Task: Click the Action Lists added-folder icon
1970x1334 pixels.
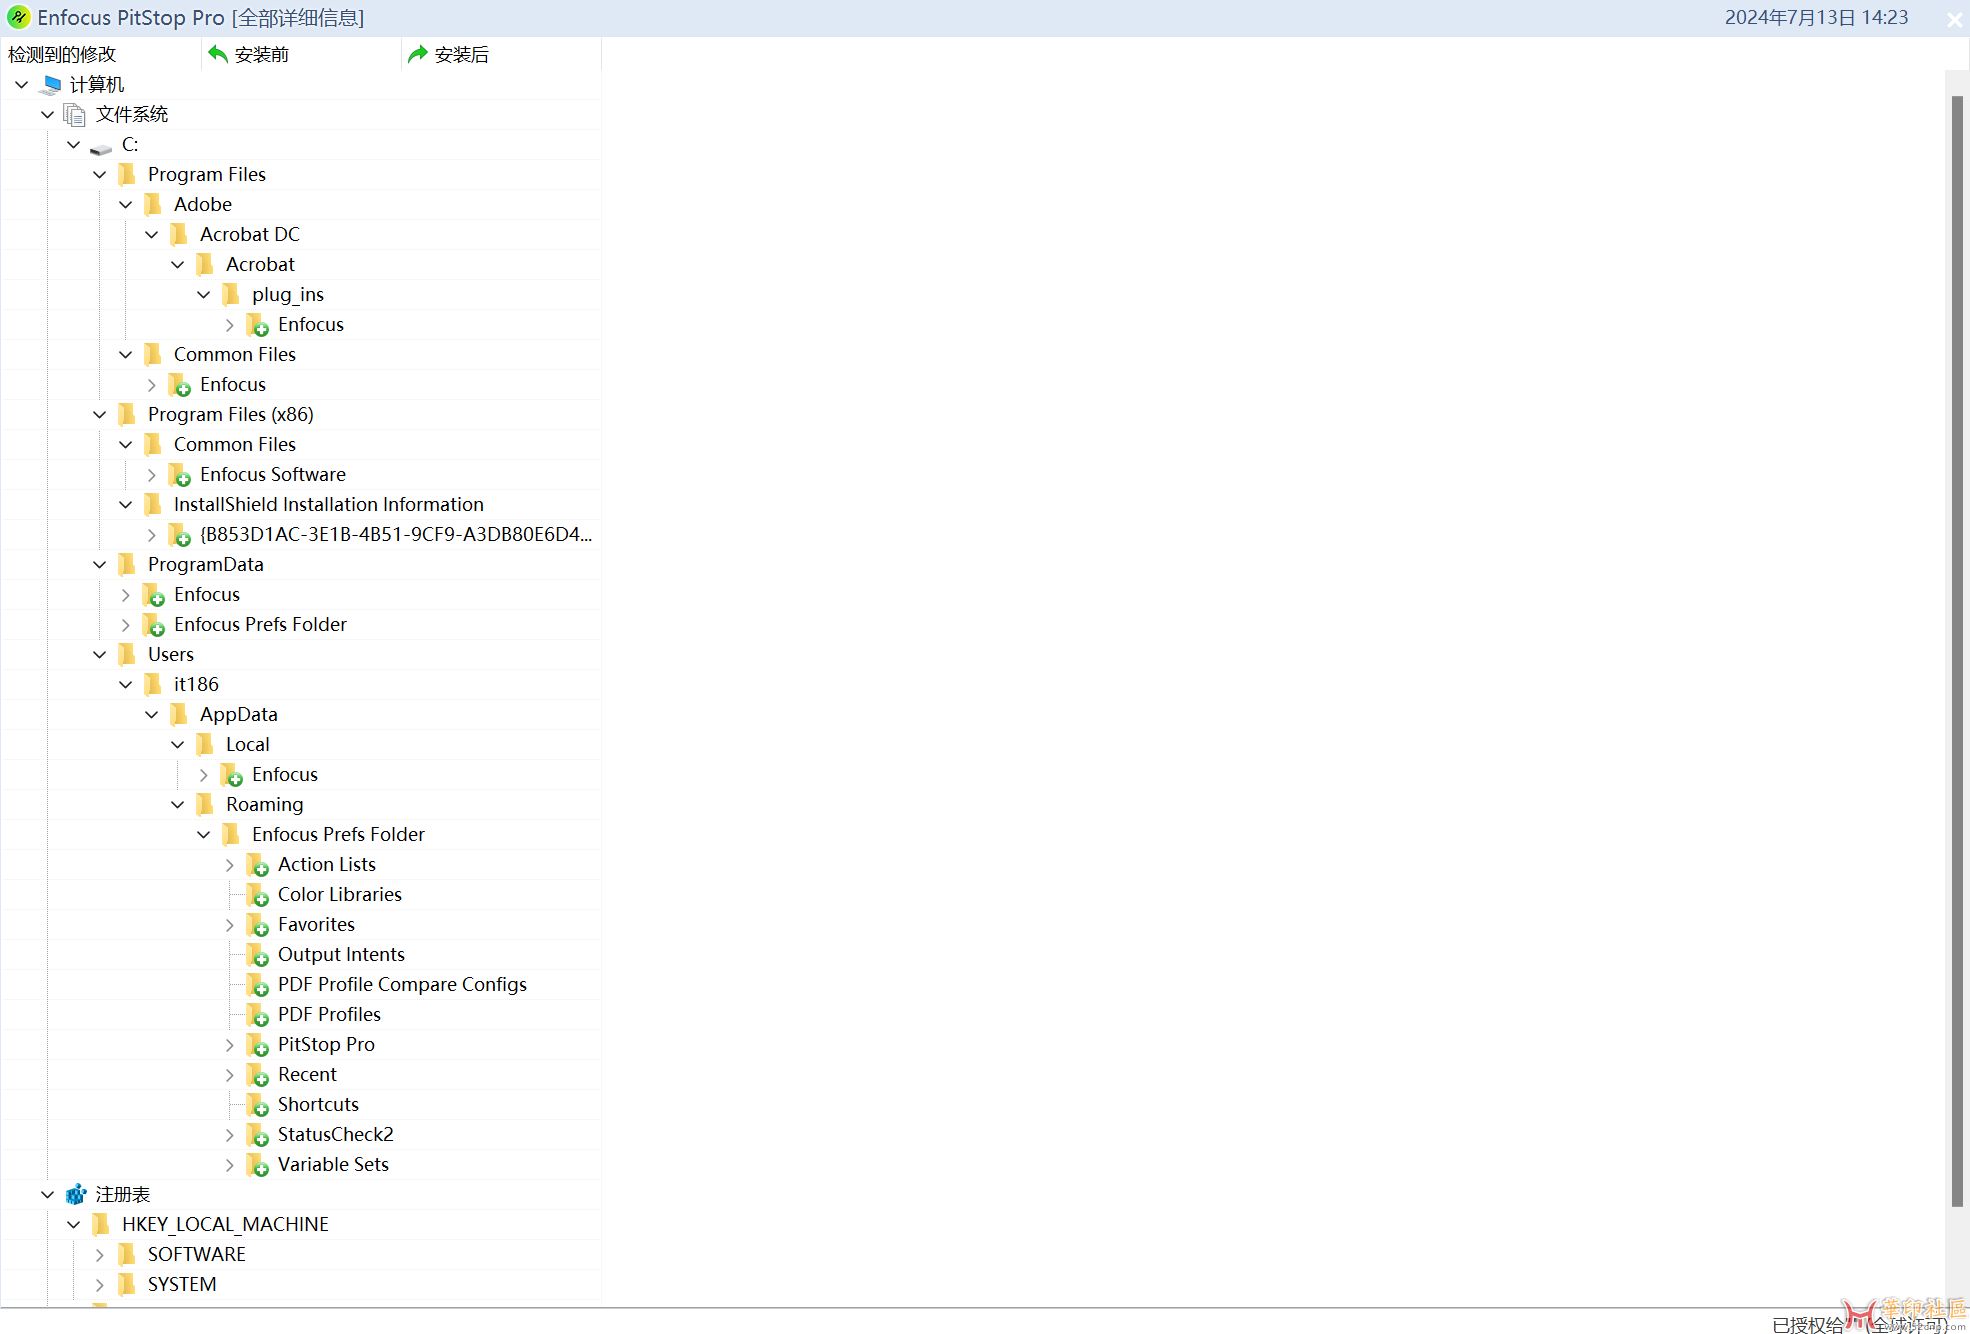Action: pyautogui.click(x=258, y=865)
